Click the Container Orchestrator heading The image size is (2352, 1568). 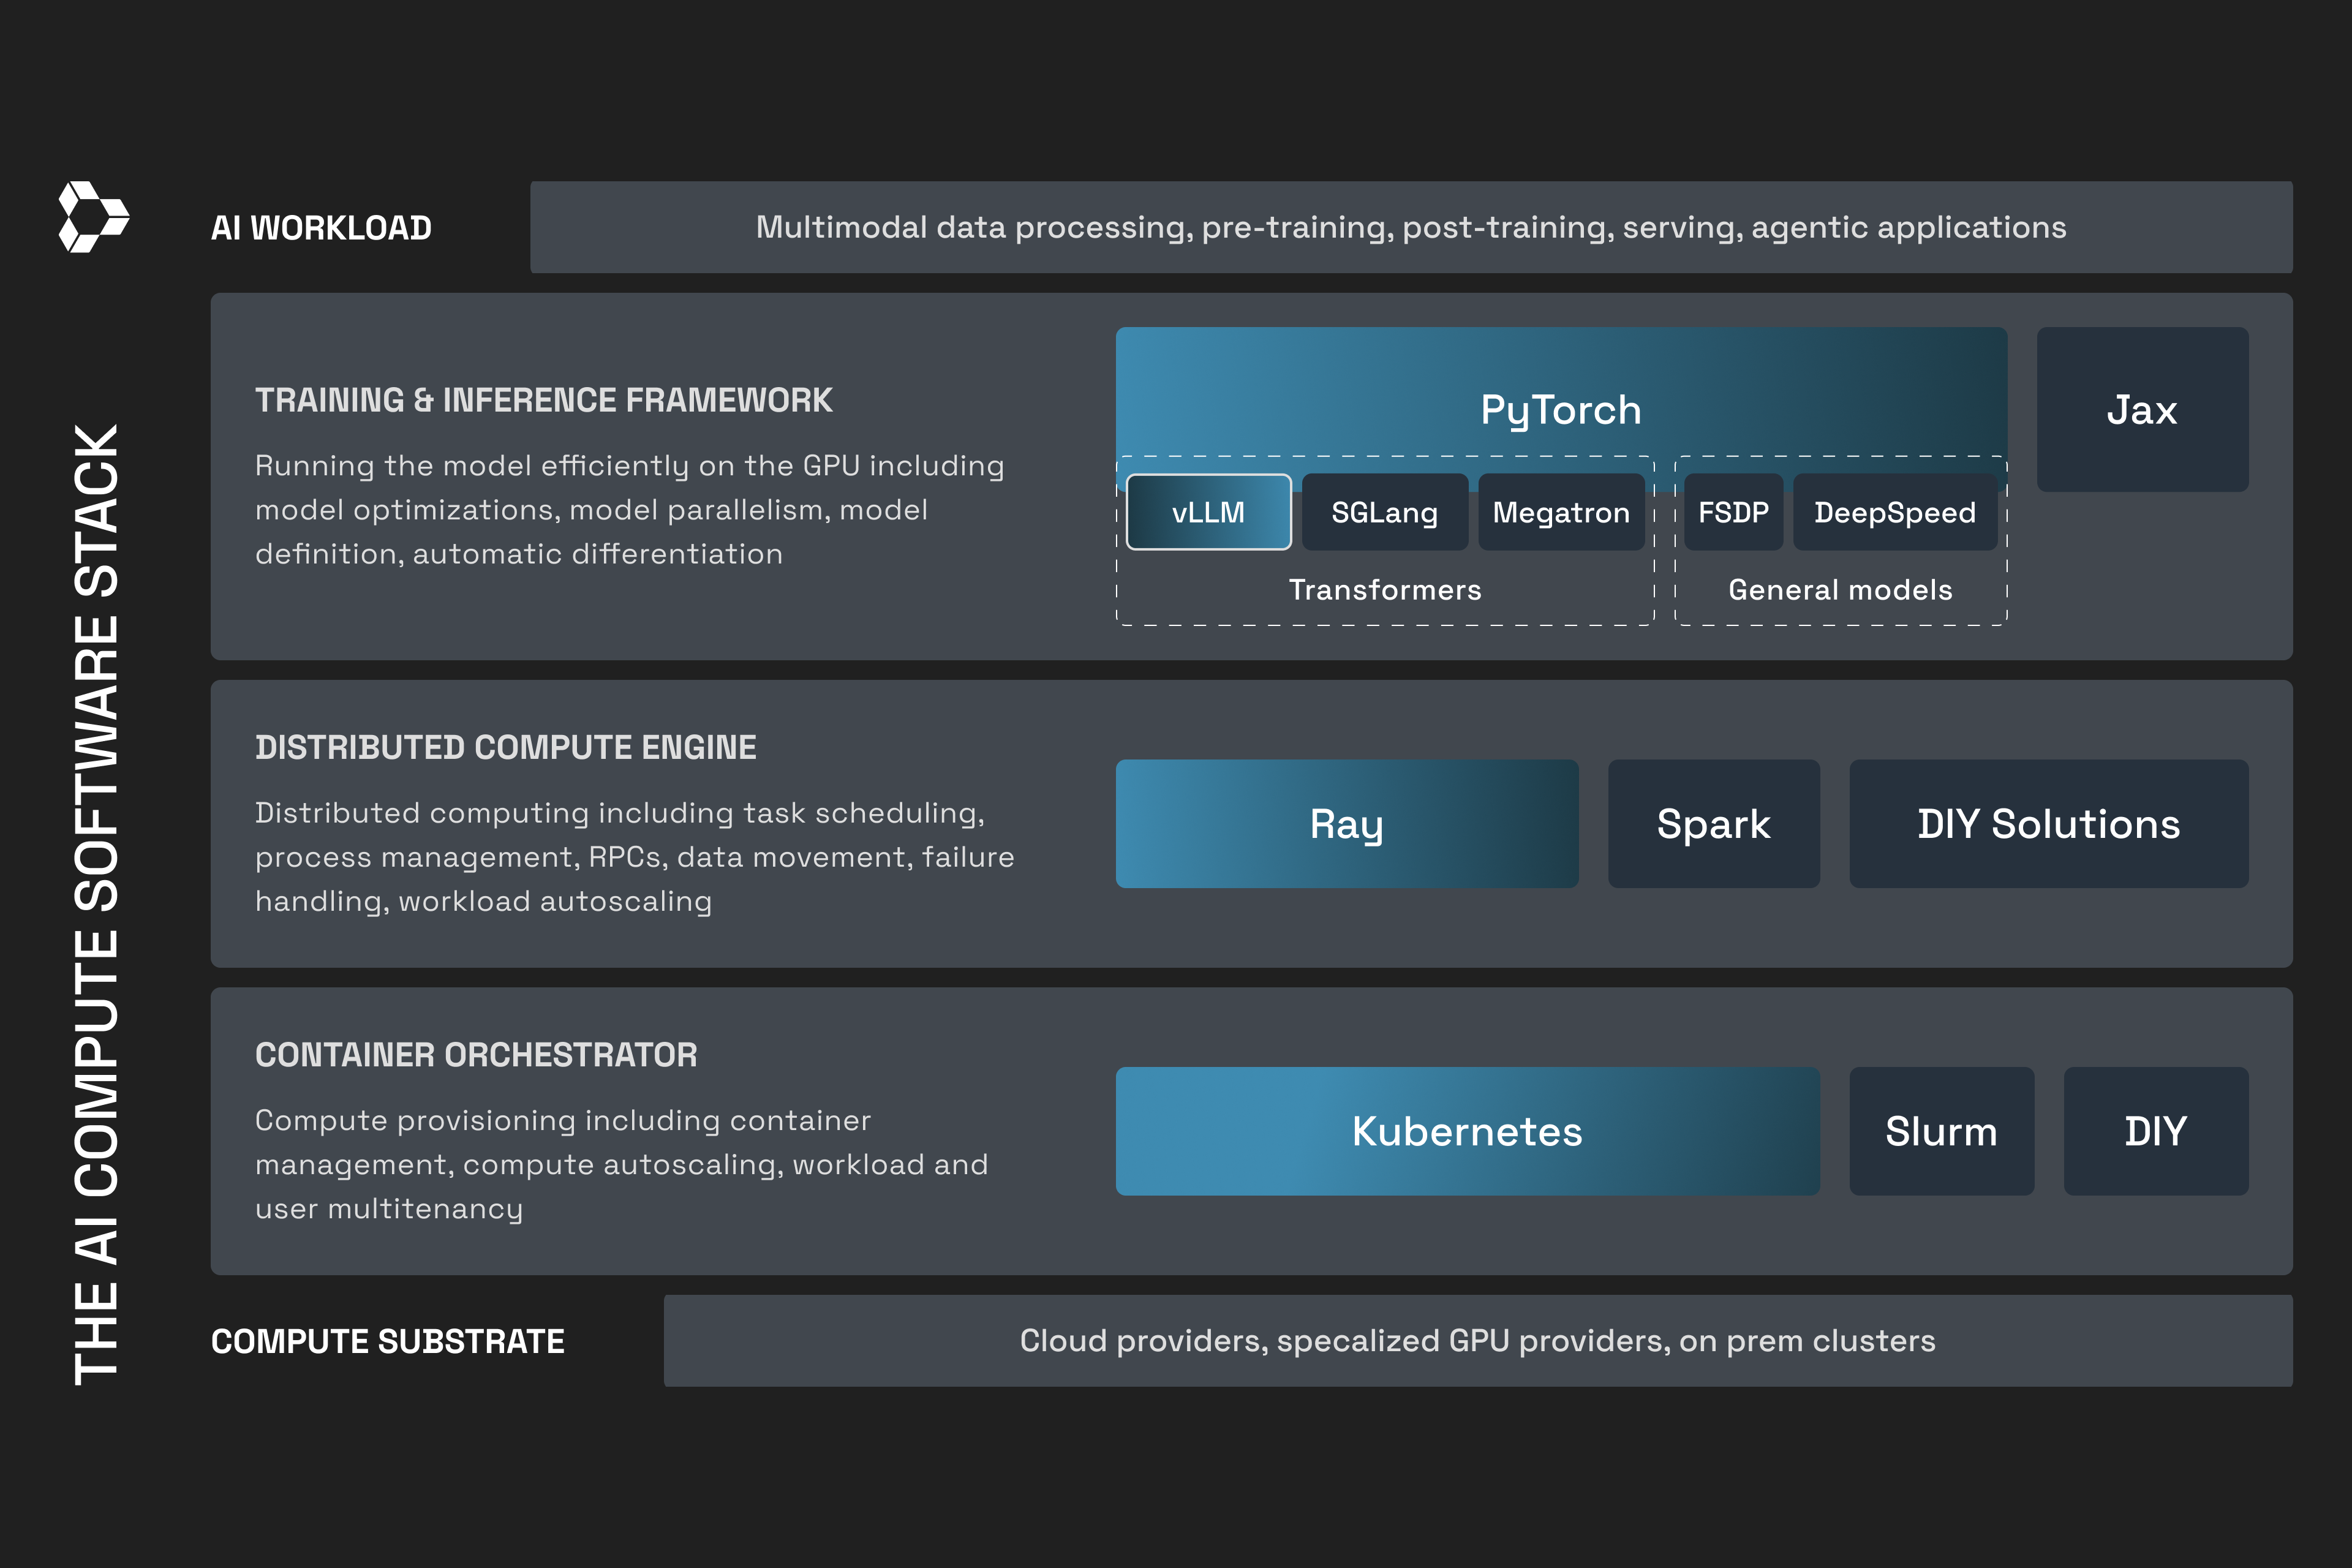pos(476,1054)
